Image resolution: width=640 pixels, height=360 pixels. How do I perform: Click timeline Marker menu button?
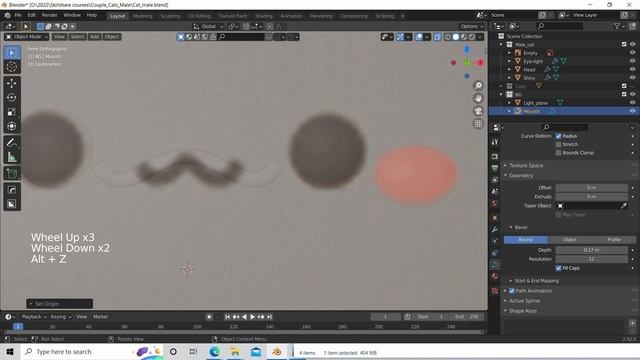pos(100,317)
